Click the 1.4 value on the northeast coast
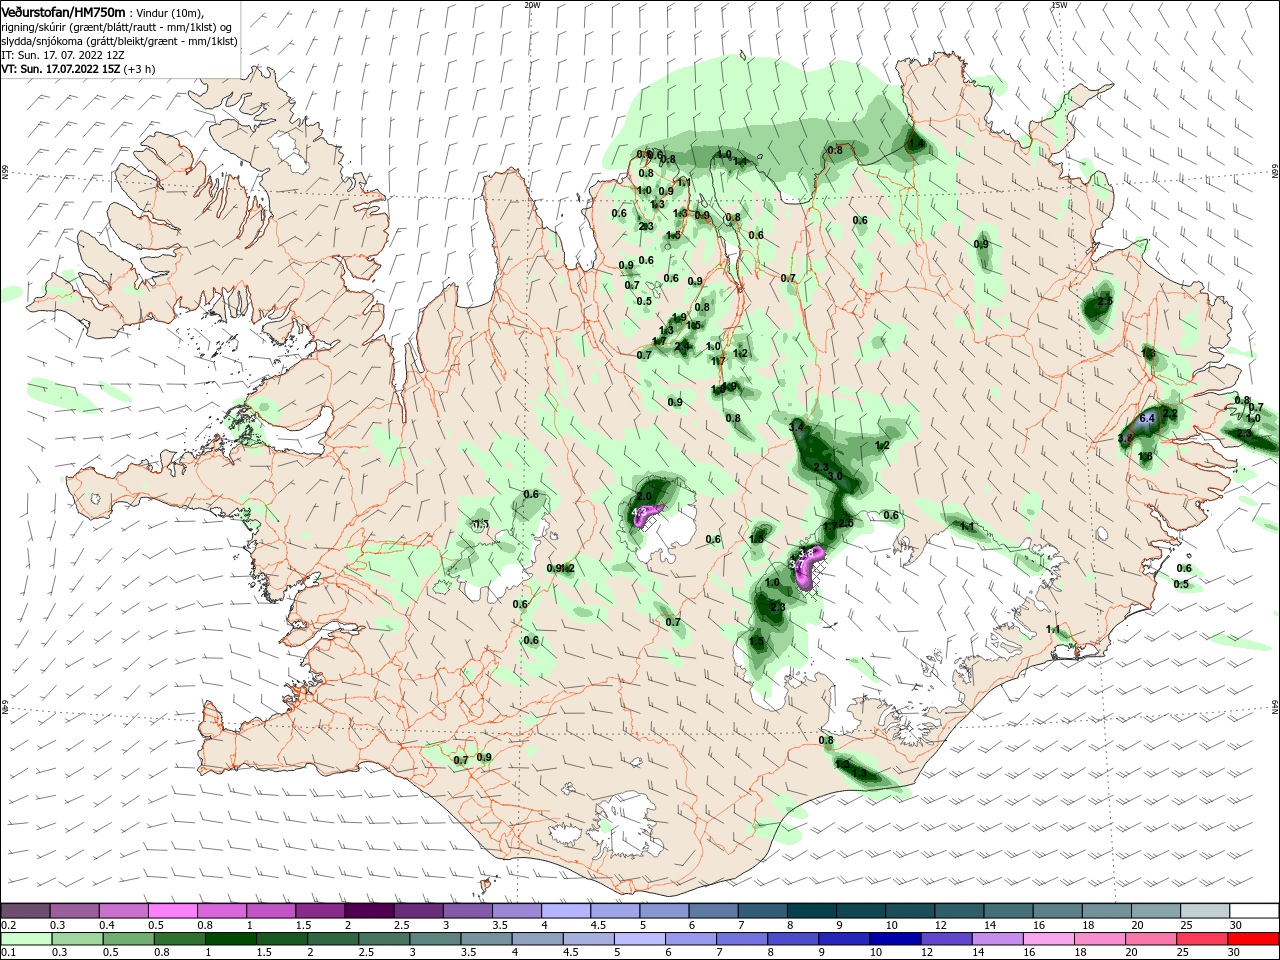The image size is (1280, 960). pos(916,144)
